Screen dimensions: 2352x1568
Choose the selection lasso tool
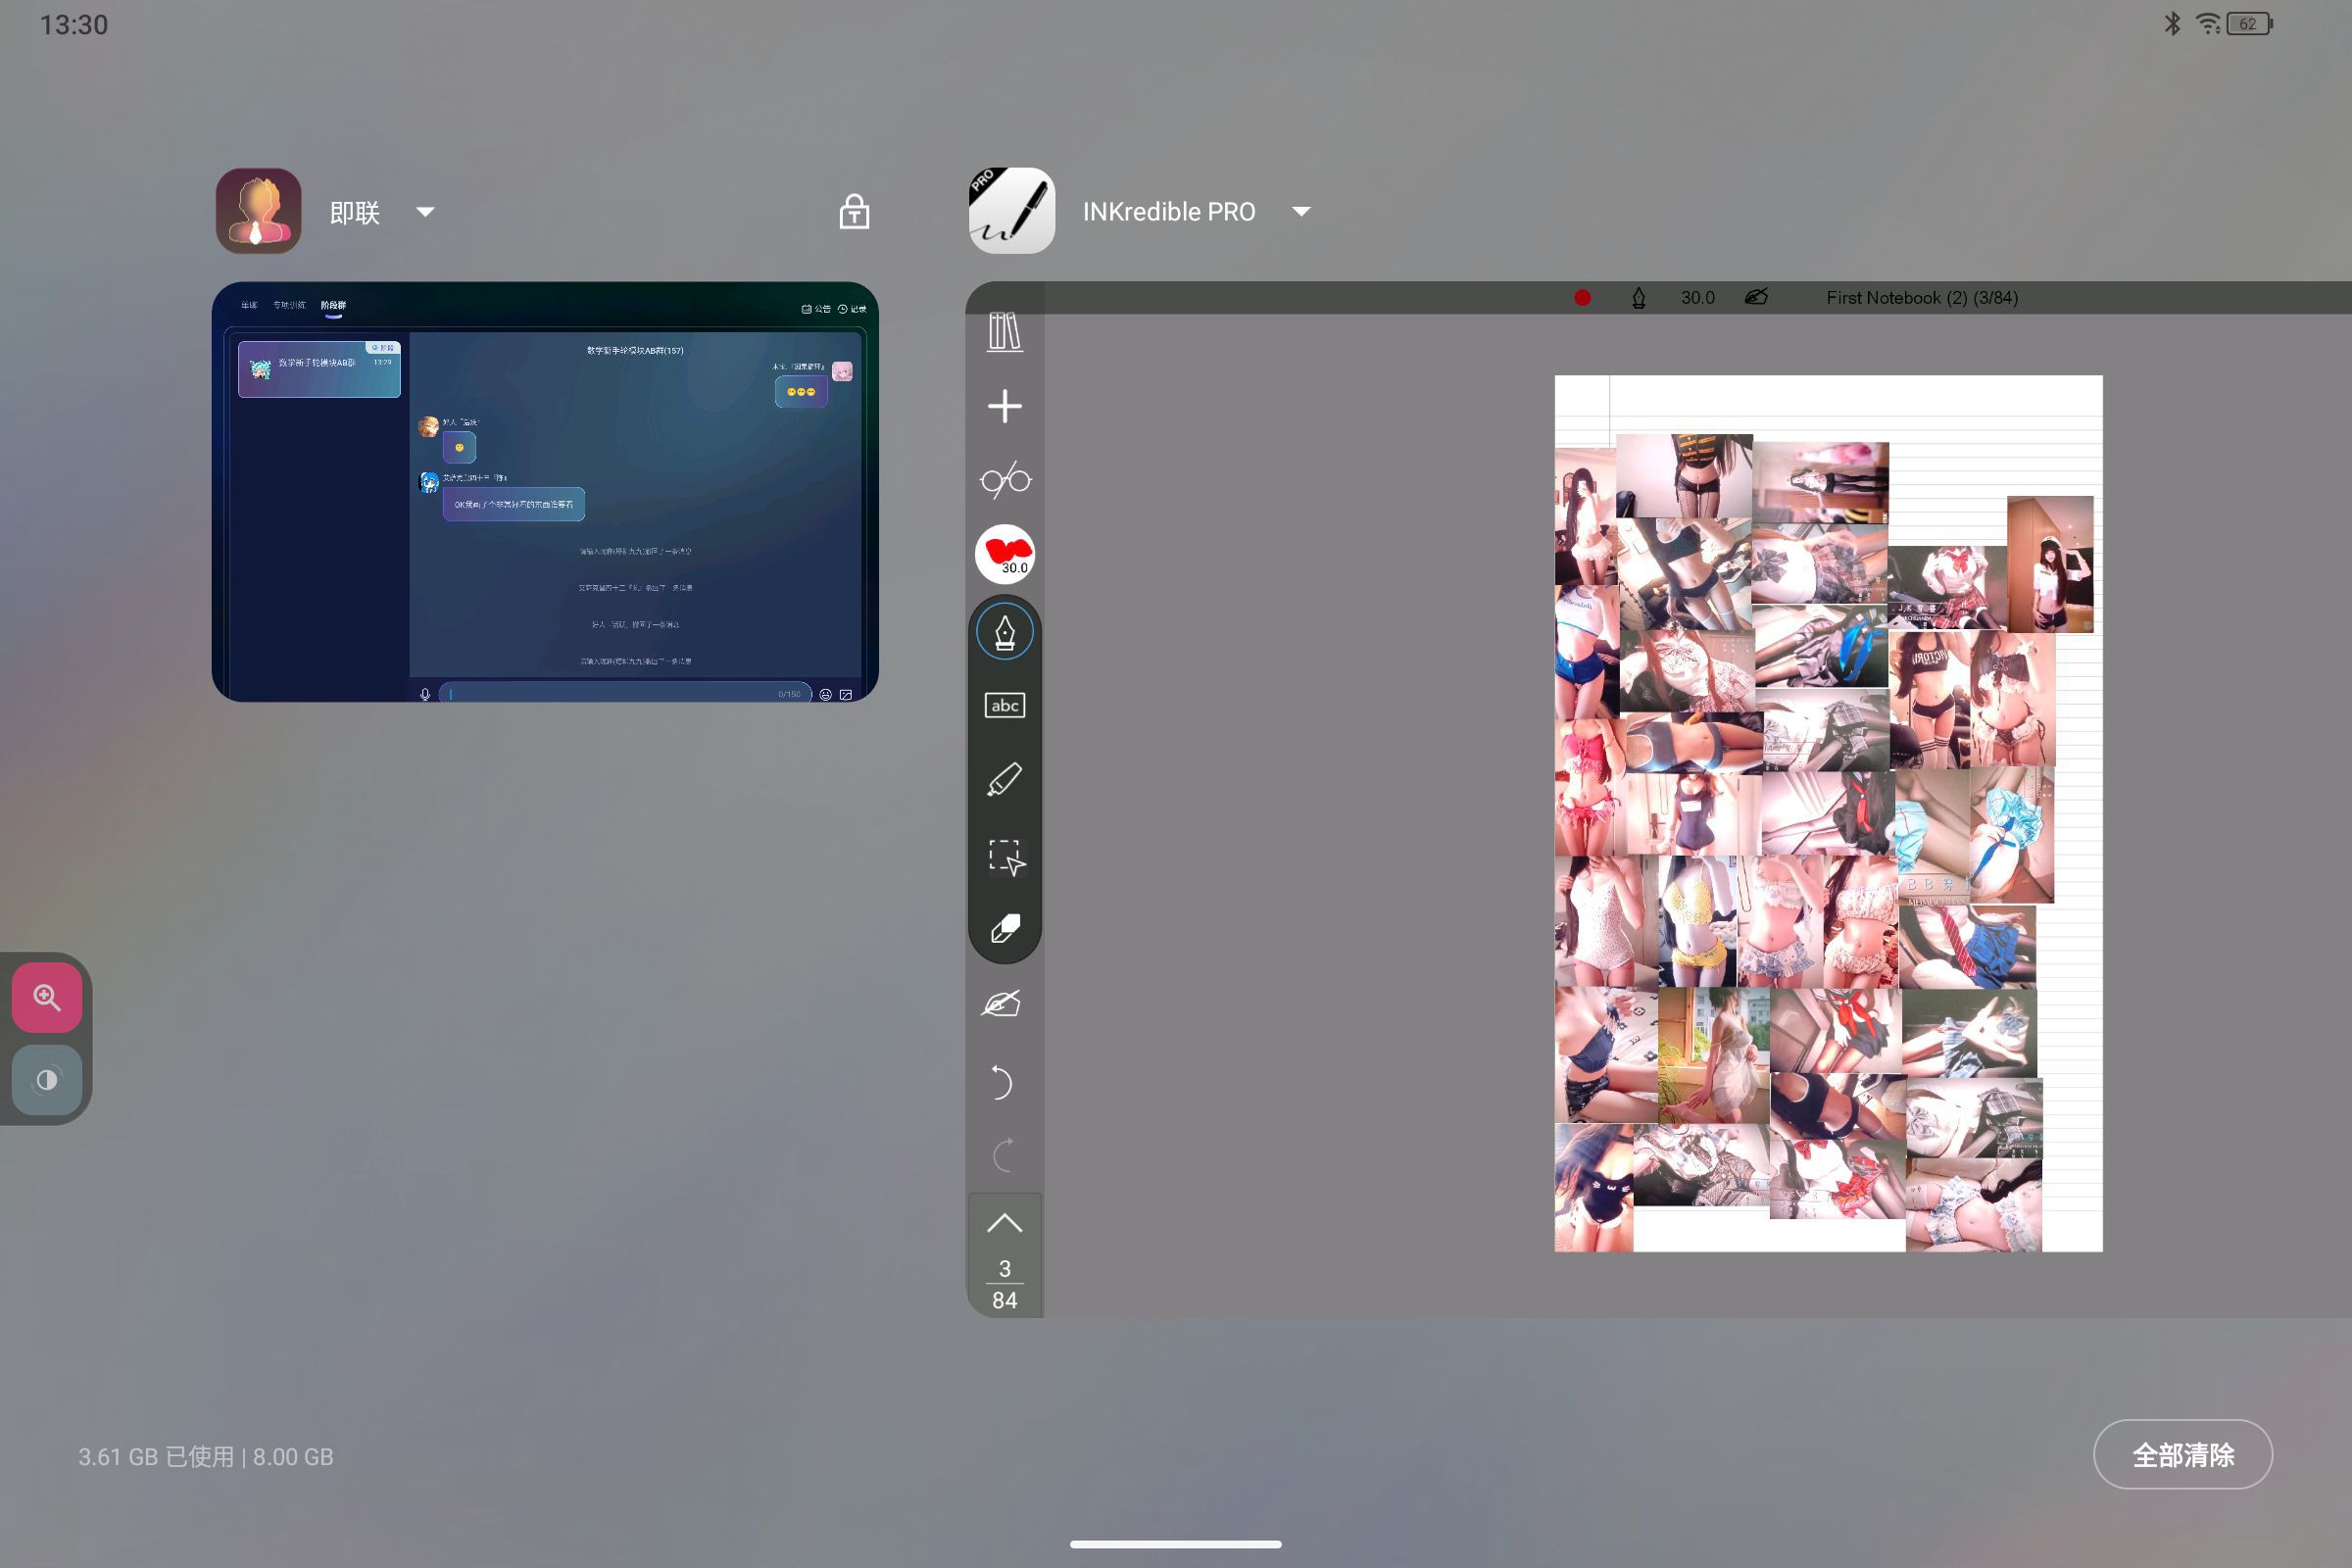pyautogui.click(x=1006, y=857)
